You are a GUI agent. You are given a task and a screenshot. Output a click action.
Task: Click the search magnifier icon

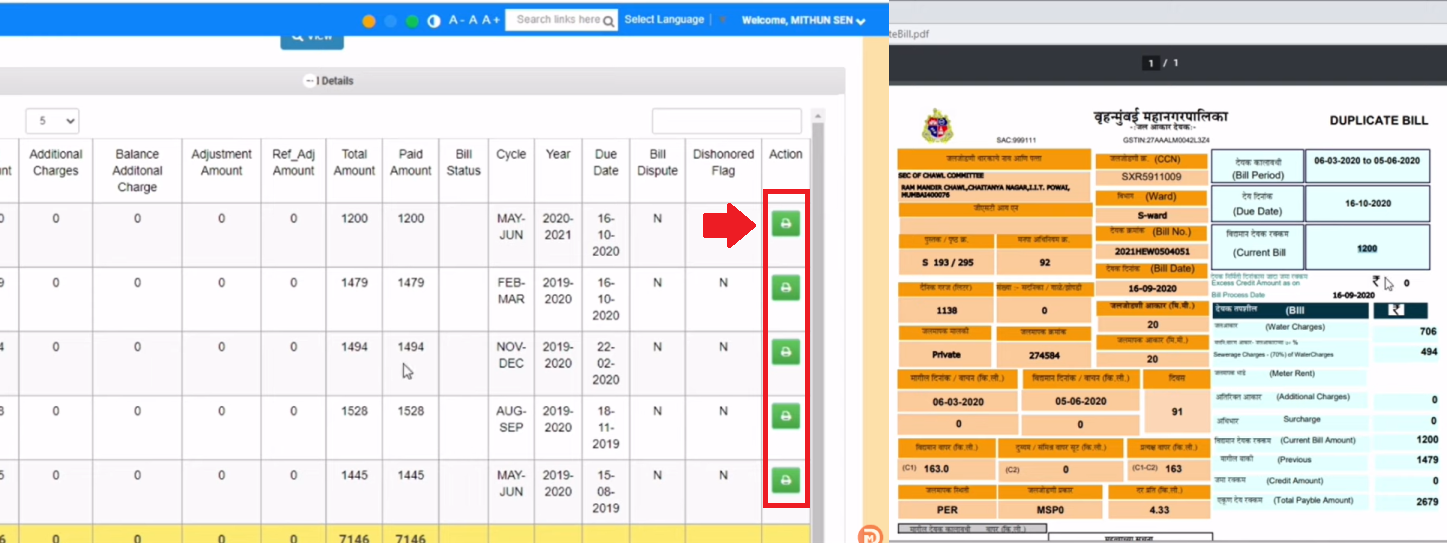point(609,20)
